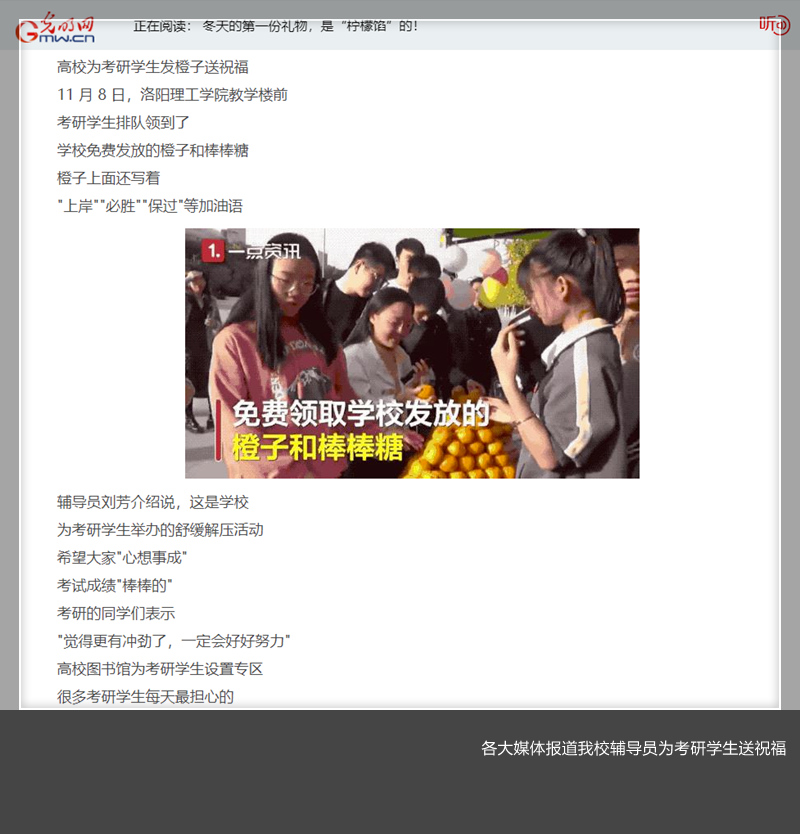
Task: Click the text 考研学生排队领到了
Action: click(x=123, y=123)
